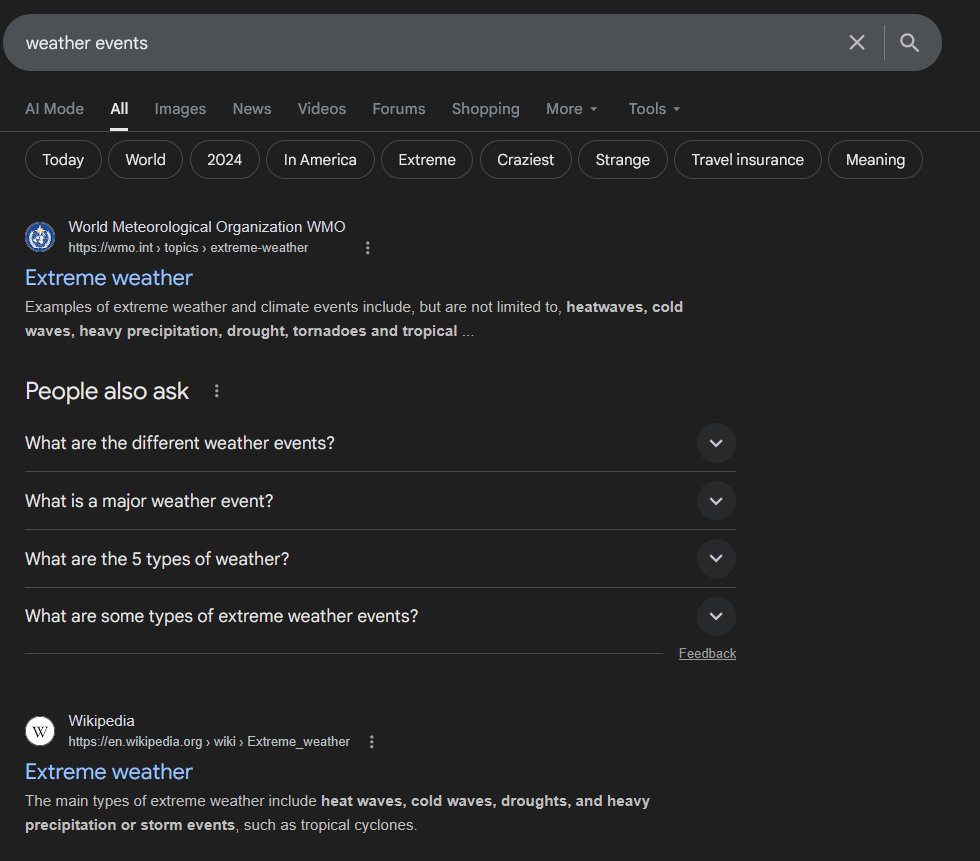Click the 'Wikipedia' site name text

pos(101,721)
